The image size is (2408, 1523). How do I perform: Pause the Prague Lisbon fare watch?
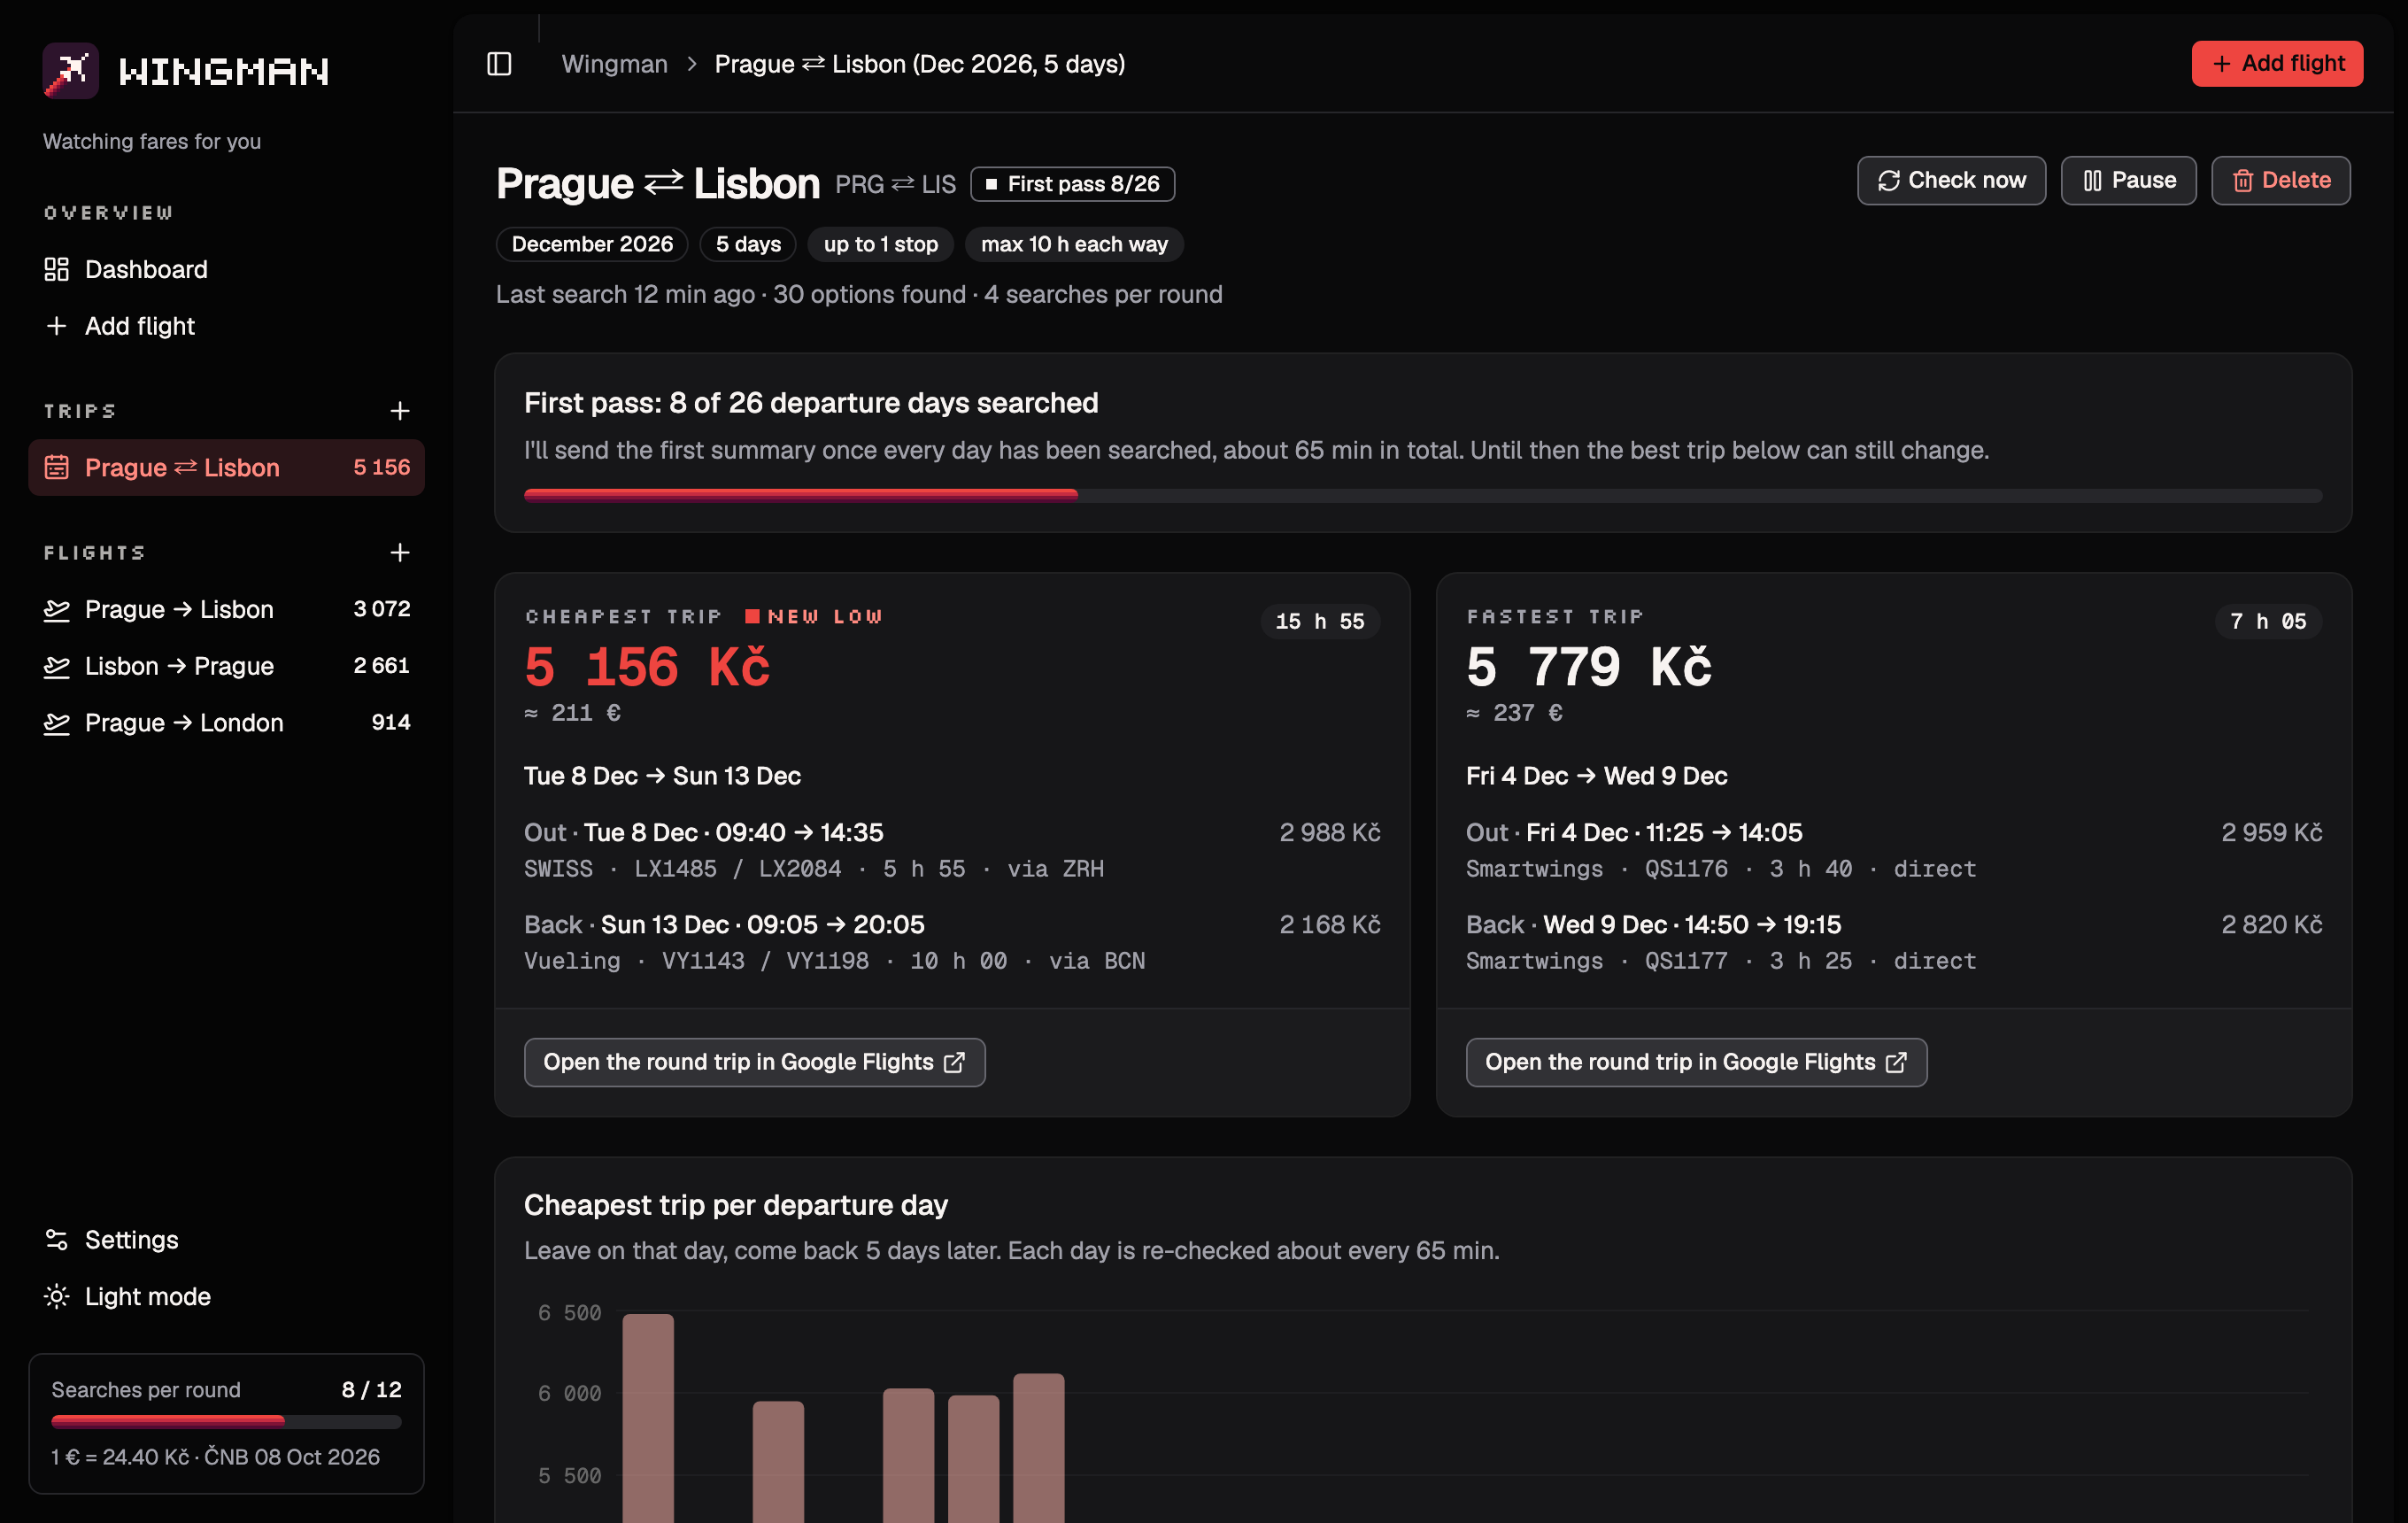click(x=2128, y=180)
